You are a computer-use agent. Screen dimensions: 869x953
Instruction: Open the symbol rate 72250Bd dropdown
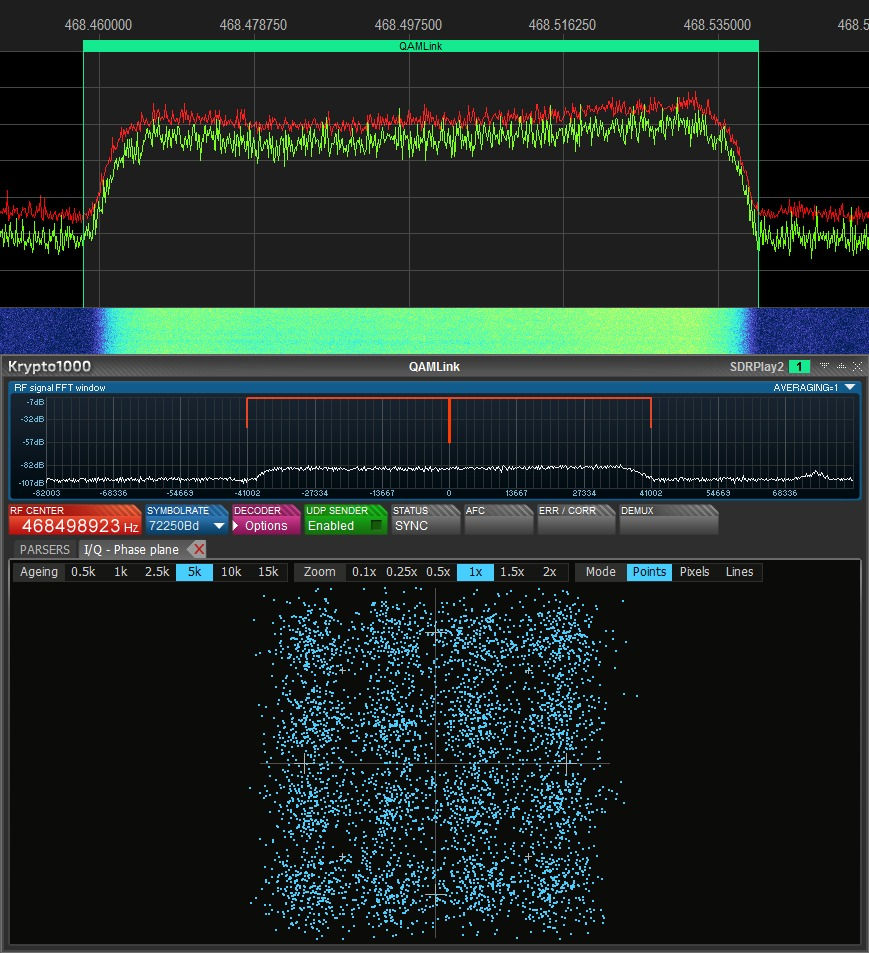[x=219, y=526]
